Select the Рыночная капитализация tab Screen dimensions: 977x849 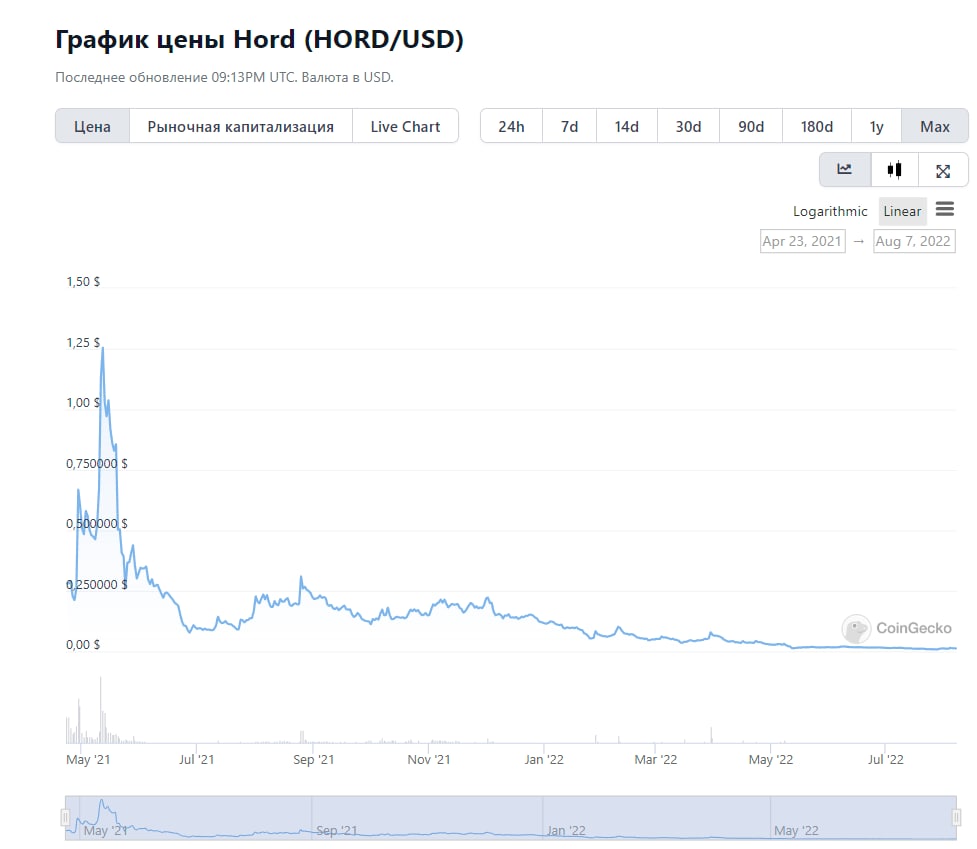[241, 126]
